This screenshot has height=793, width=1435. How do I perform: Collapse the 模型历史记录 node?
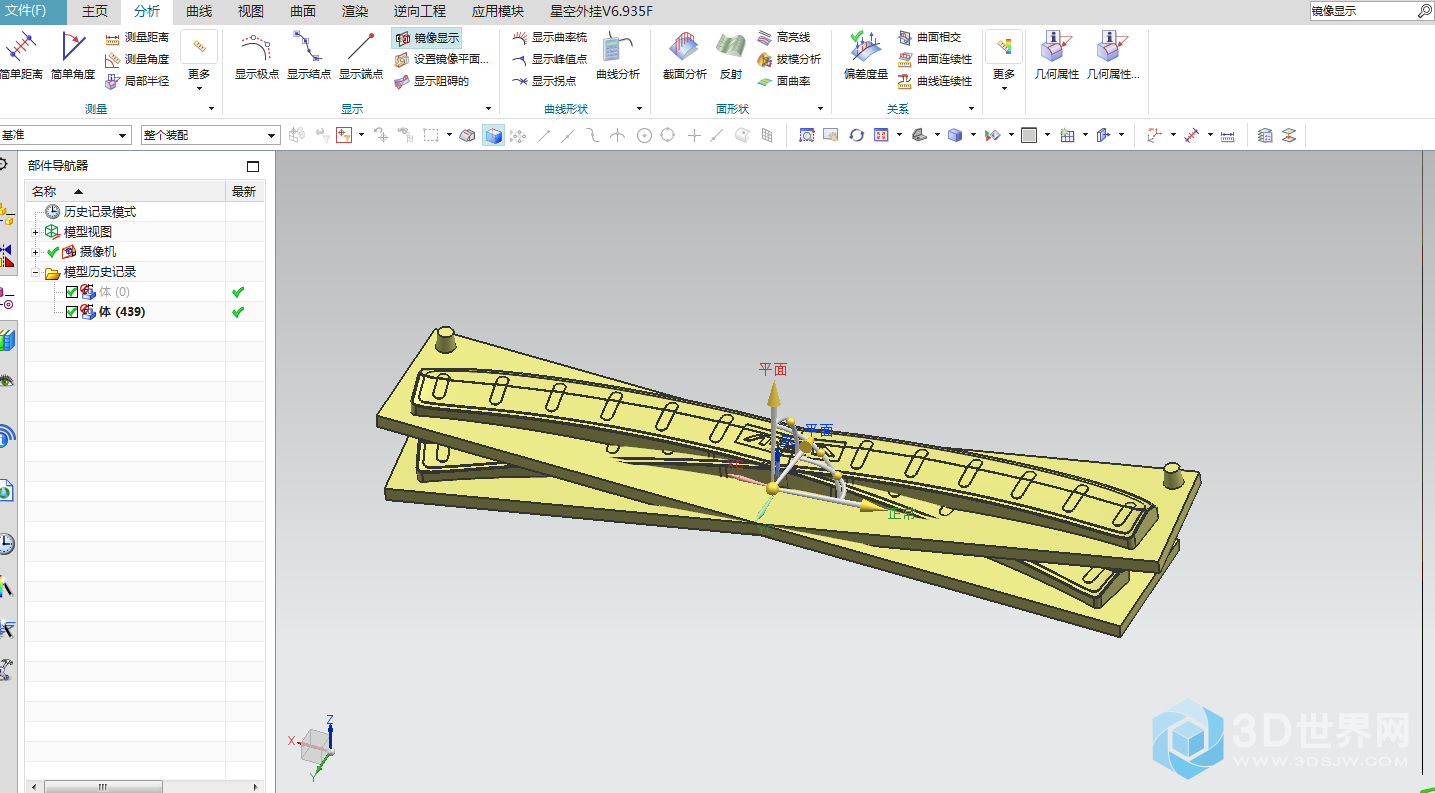point(36,272)
